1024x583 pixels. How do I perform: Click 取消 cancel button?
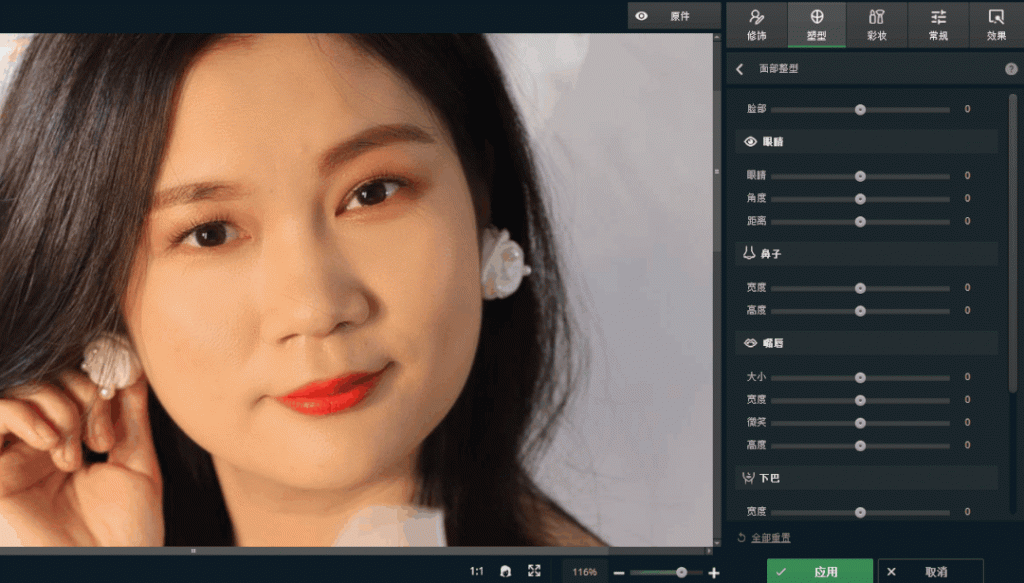[929, 572]
